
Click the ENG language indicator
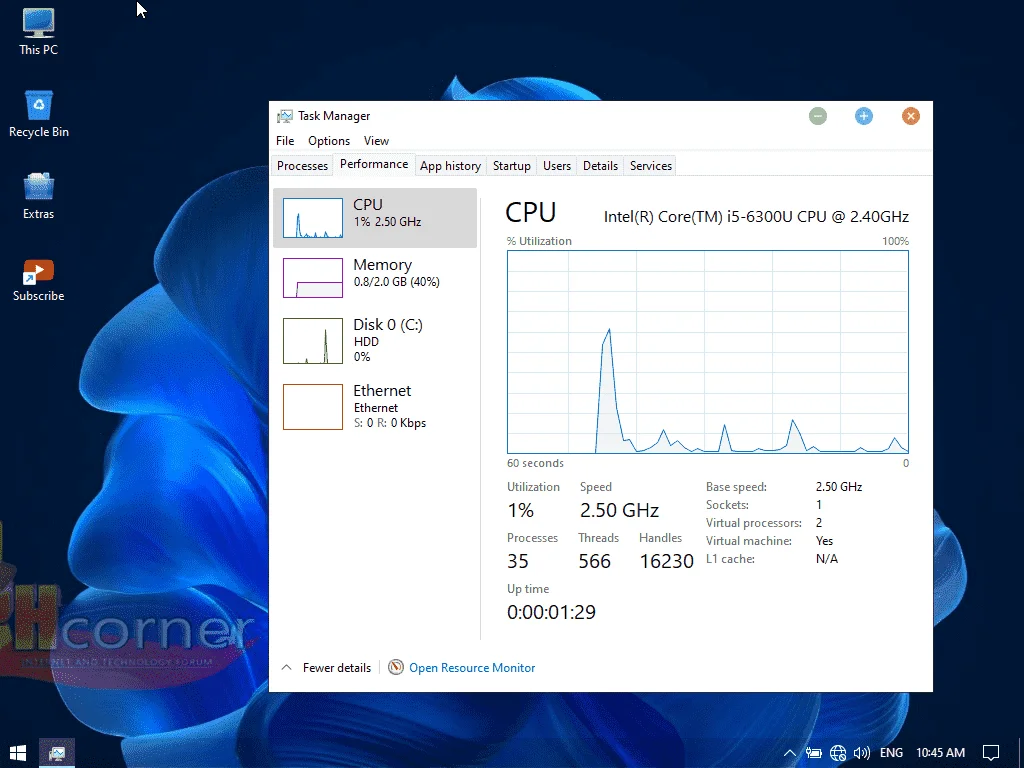pyautogui.click(x=891, y=753)
